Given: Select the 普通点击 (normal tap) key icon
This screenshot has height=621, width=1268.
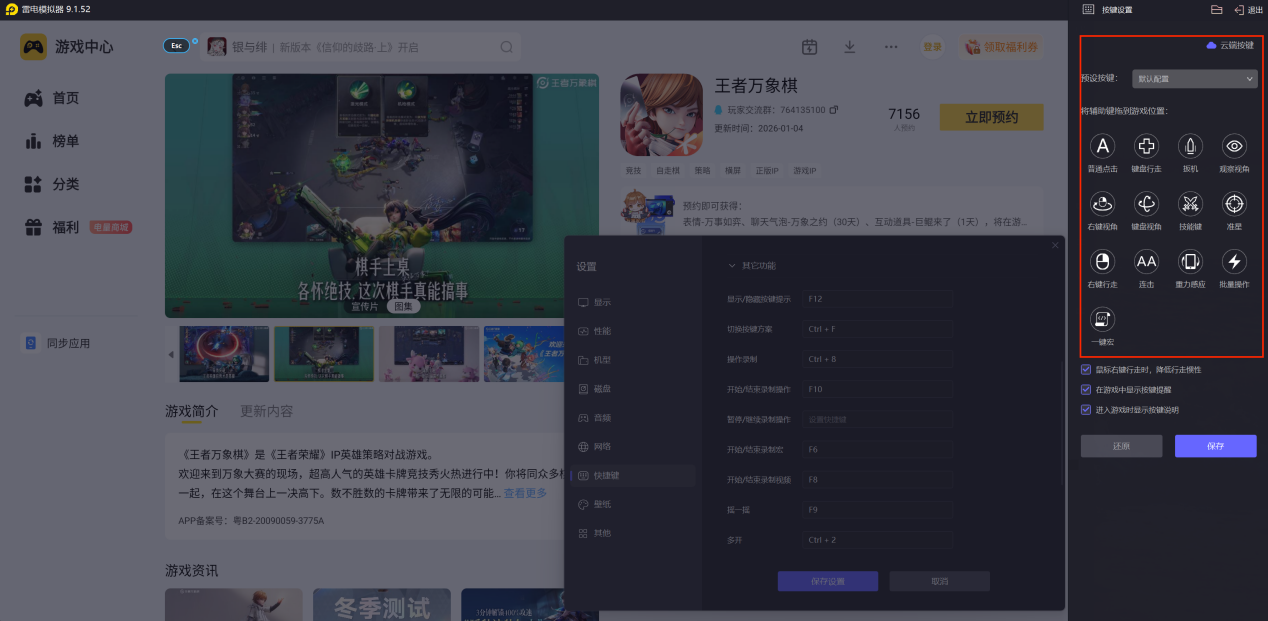Looking at the screenshot, I should (1102, 146).
